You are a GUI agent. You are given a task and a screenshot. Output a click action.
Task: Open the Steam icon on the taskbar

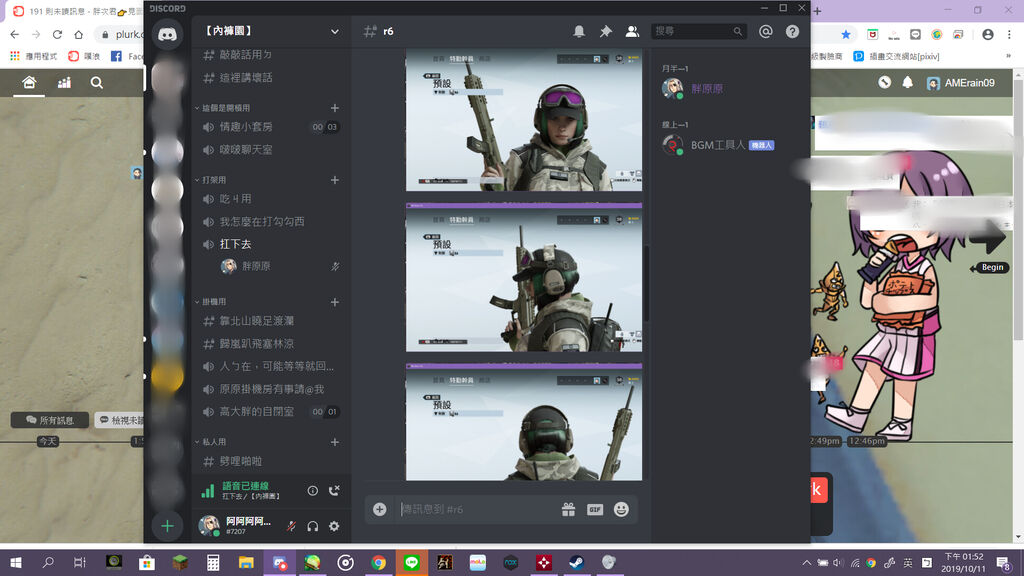[577, 562]
